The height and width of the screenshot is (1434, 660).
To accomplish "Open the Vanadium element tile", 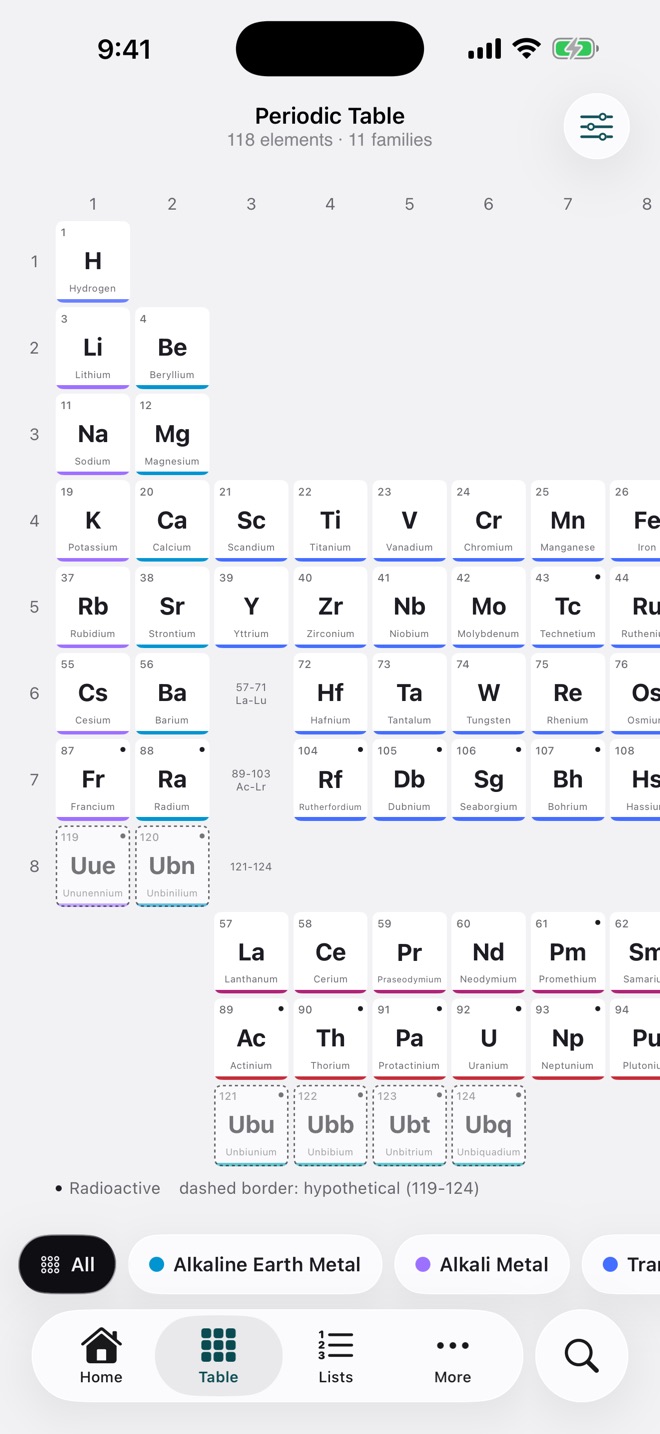I will click(409, 521).
